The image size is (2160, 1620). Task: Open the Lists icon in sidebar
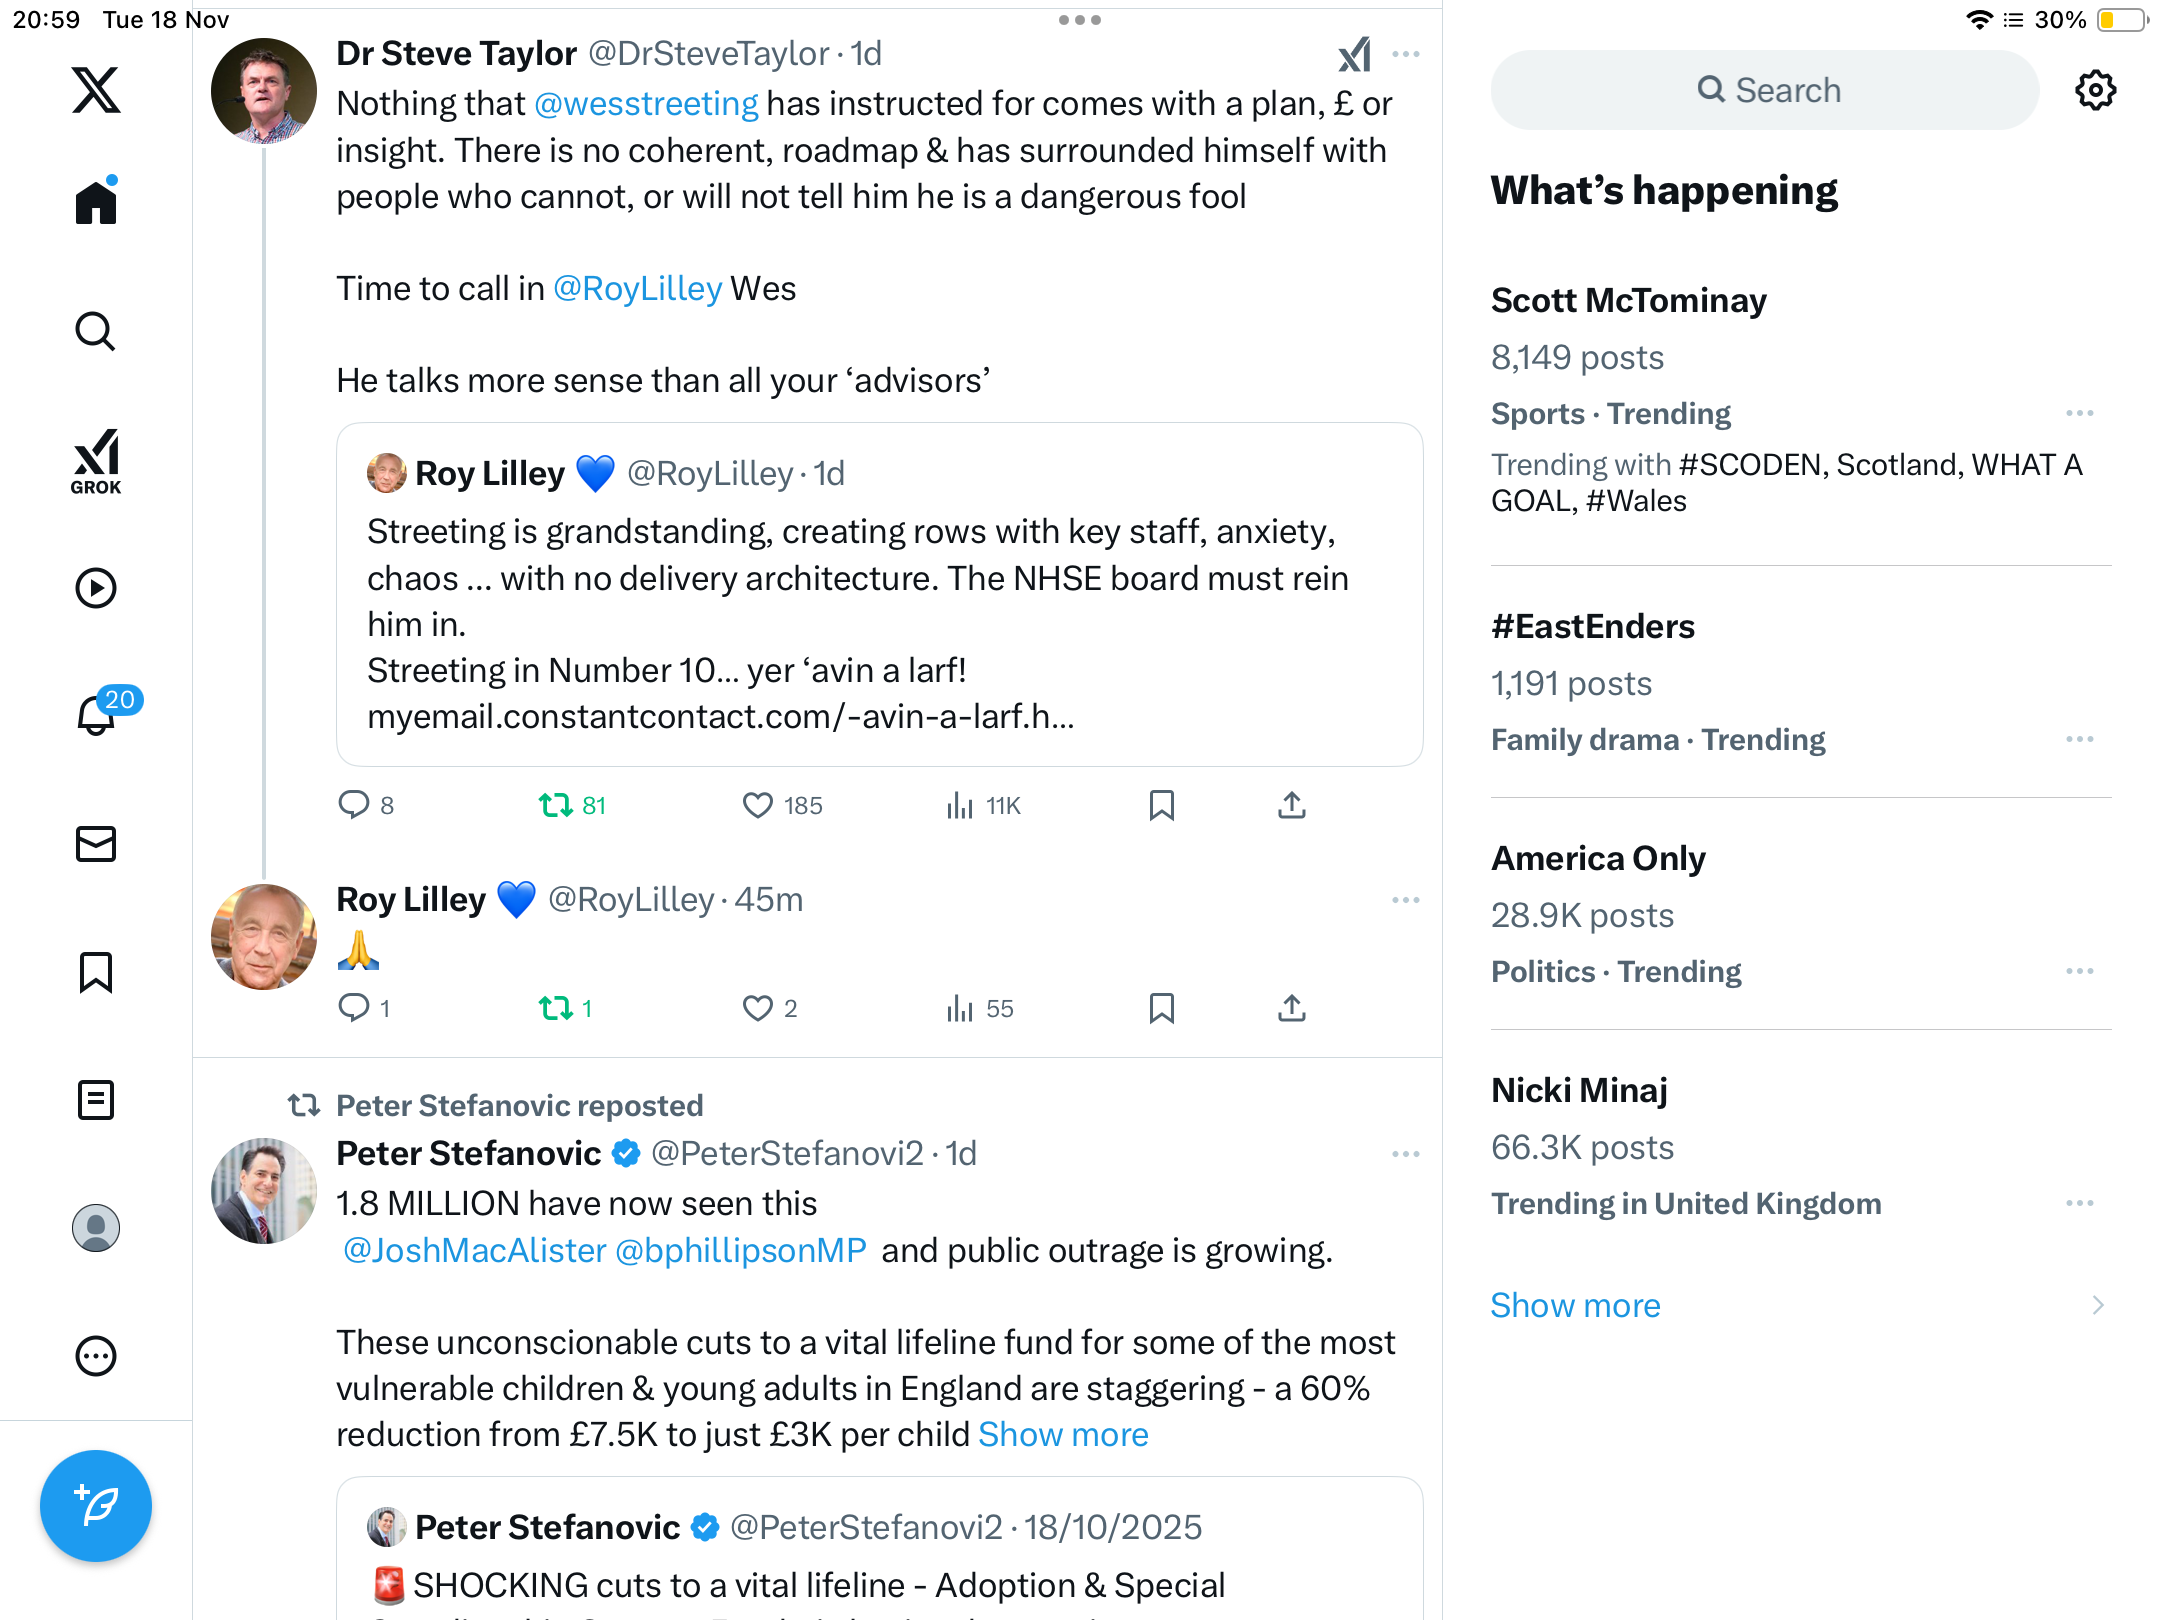coord(96,1100)
